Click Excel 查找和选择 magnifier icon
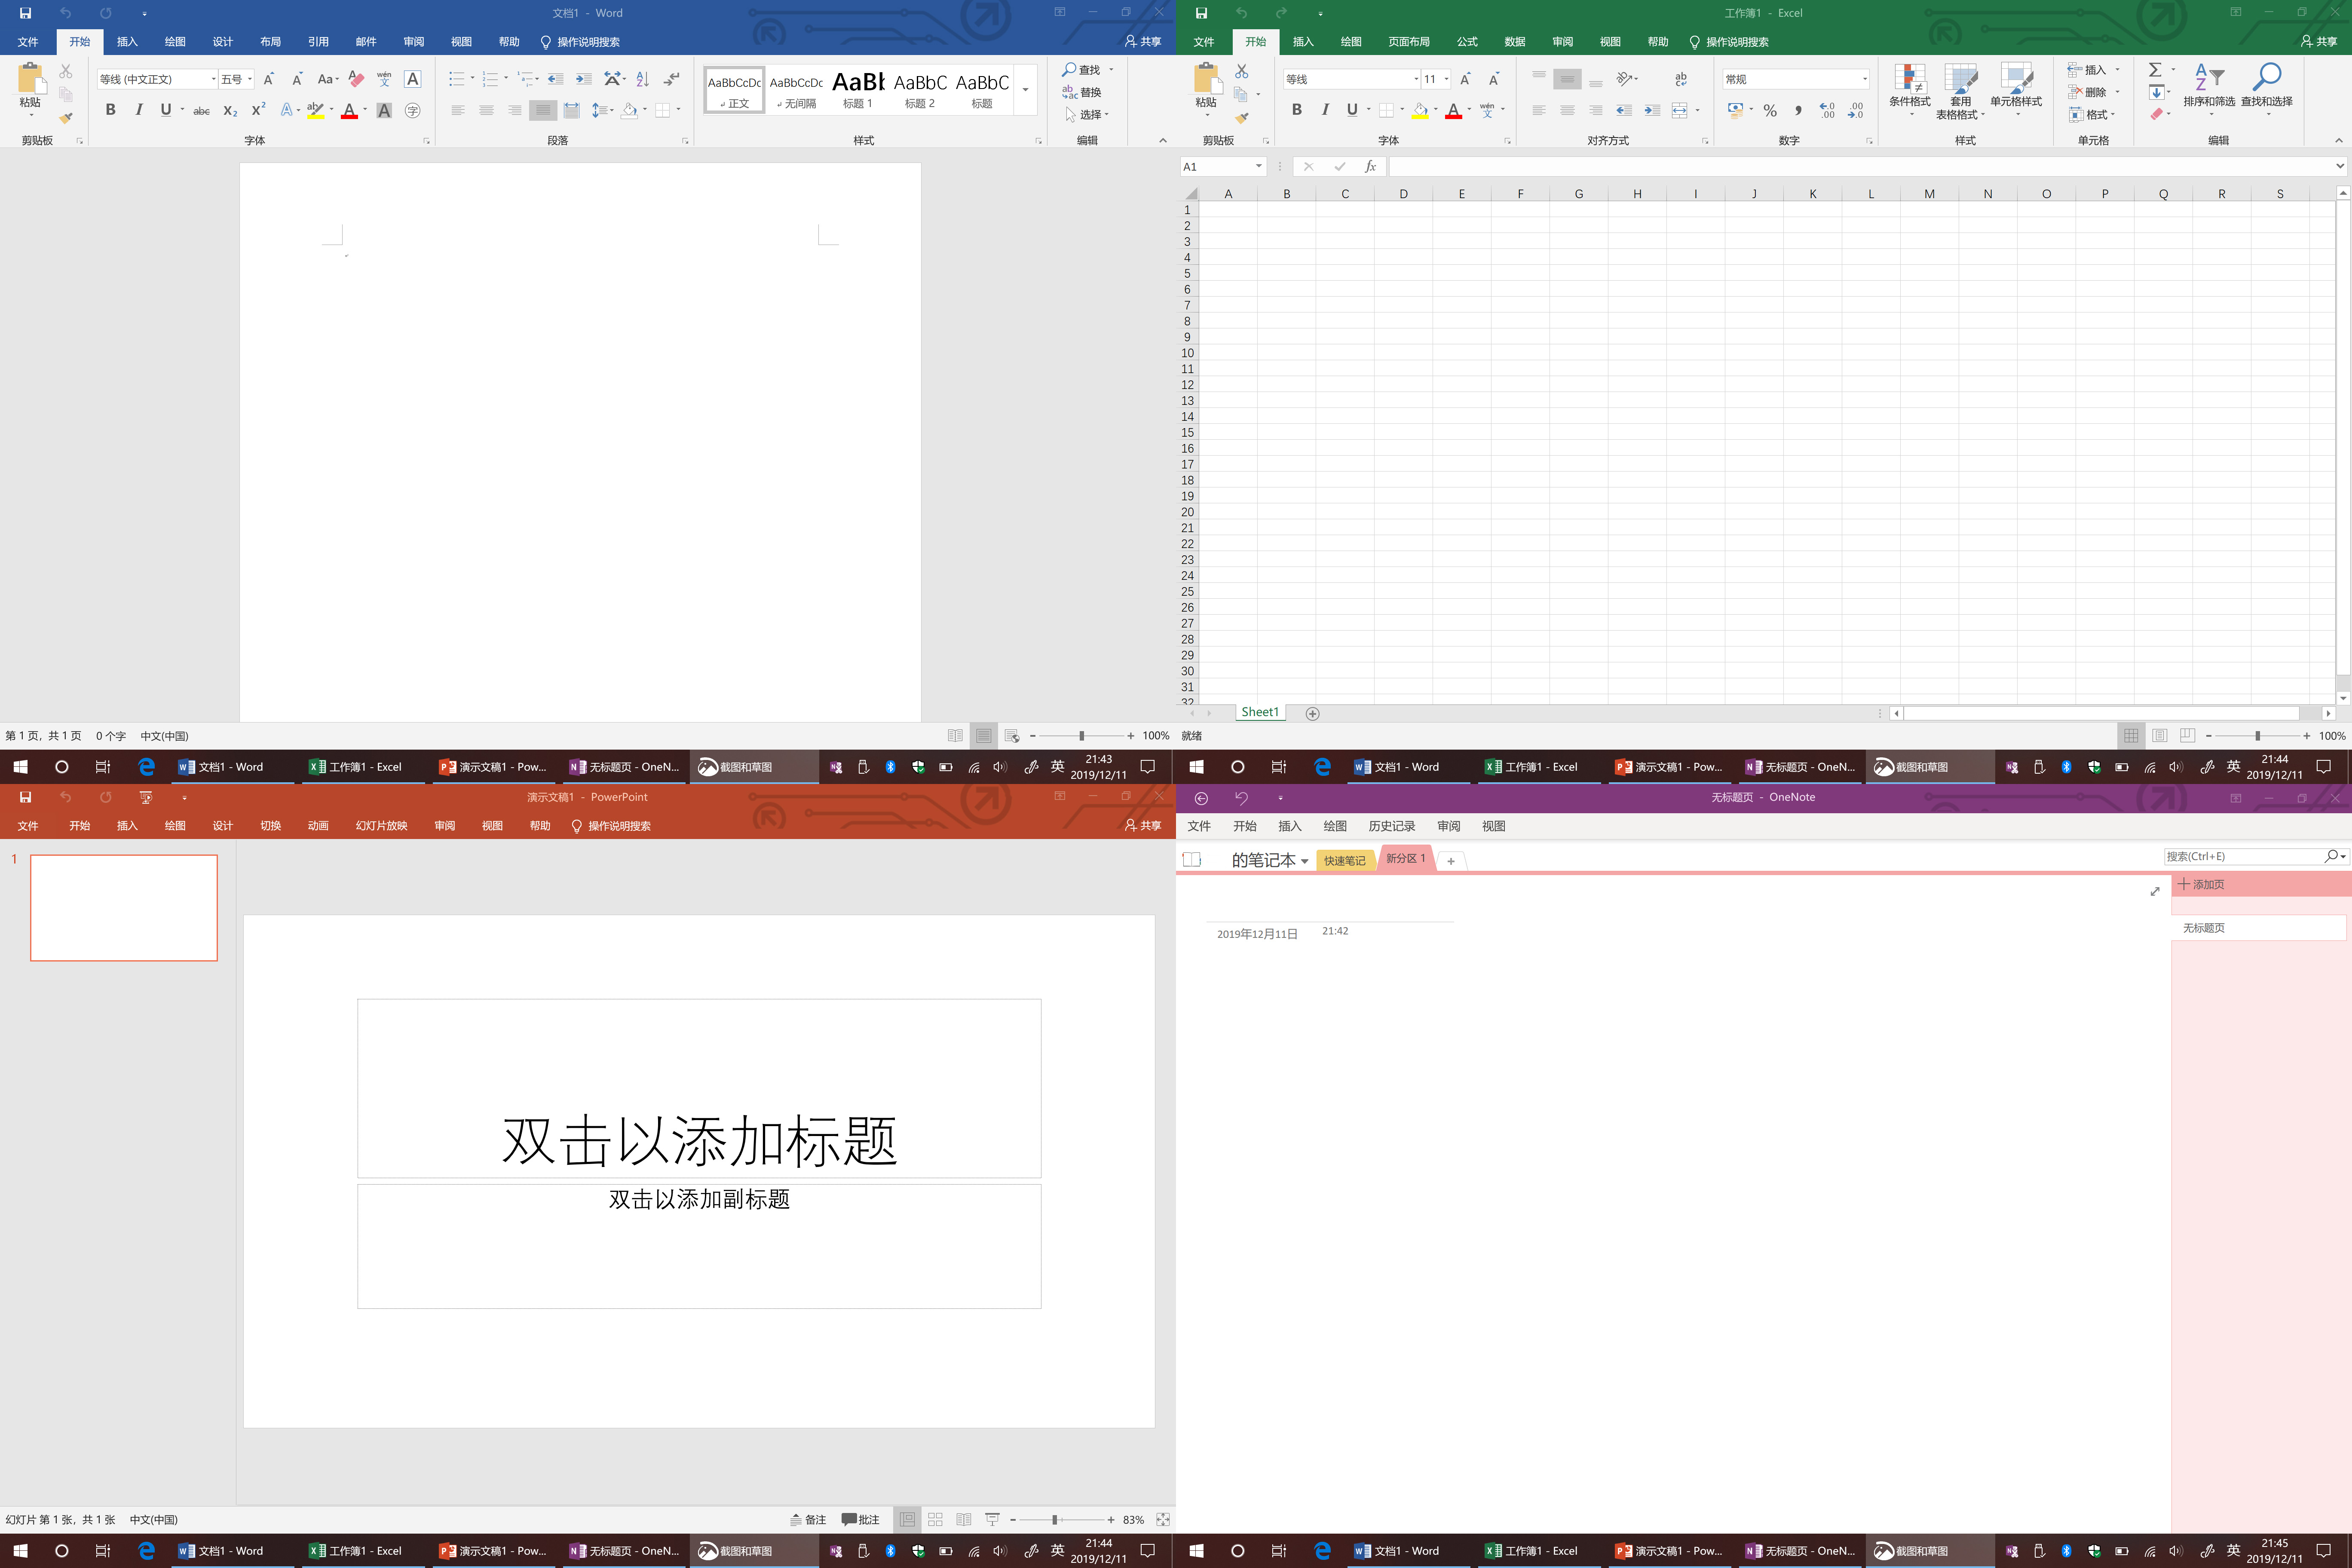Image resolution: width=2352 pixels, height=1568 pixels. tap(2267, 78)
